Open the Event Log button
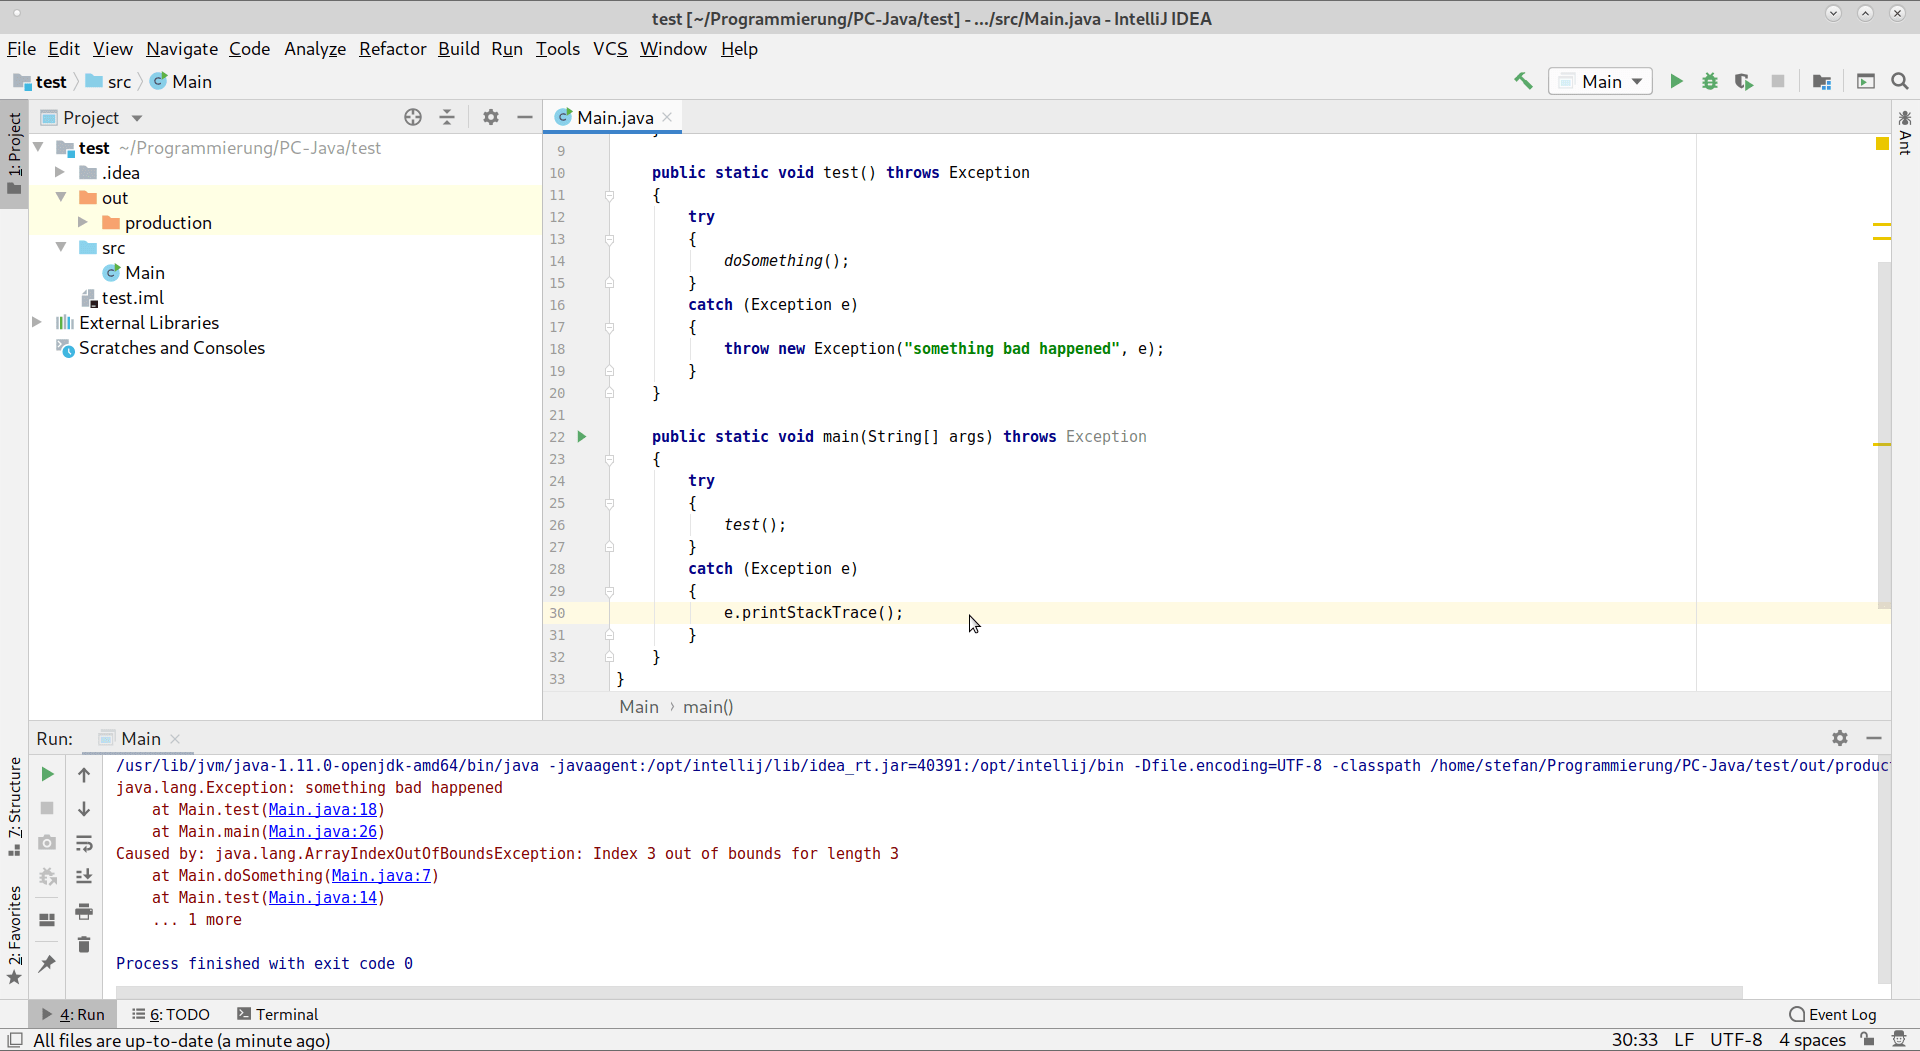Viewport: 1920px width, 1051px height. (1833, 1014)
